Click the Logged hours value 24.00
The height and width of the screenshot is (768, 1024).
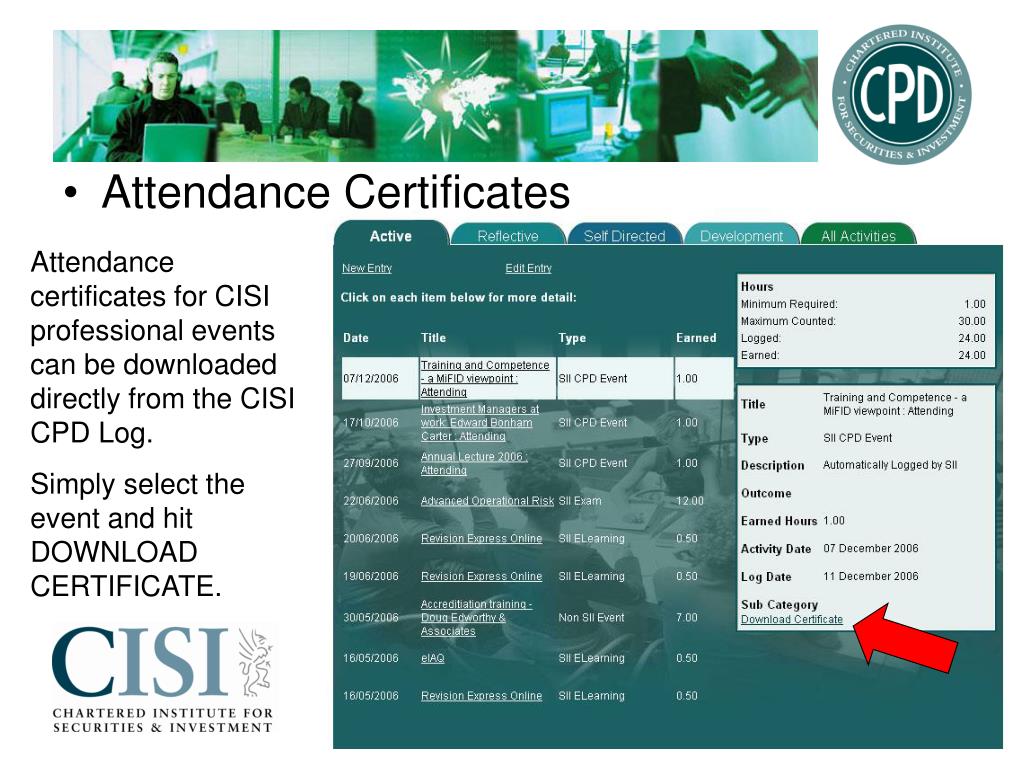(x=971, y=338)
